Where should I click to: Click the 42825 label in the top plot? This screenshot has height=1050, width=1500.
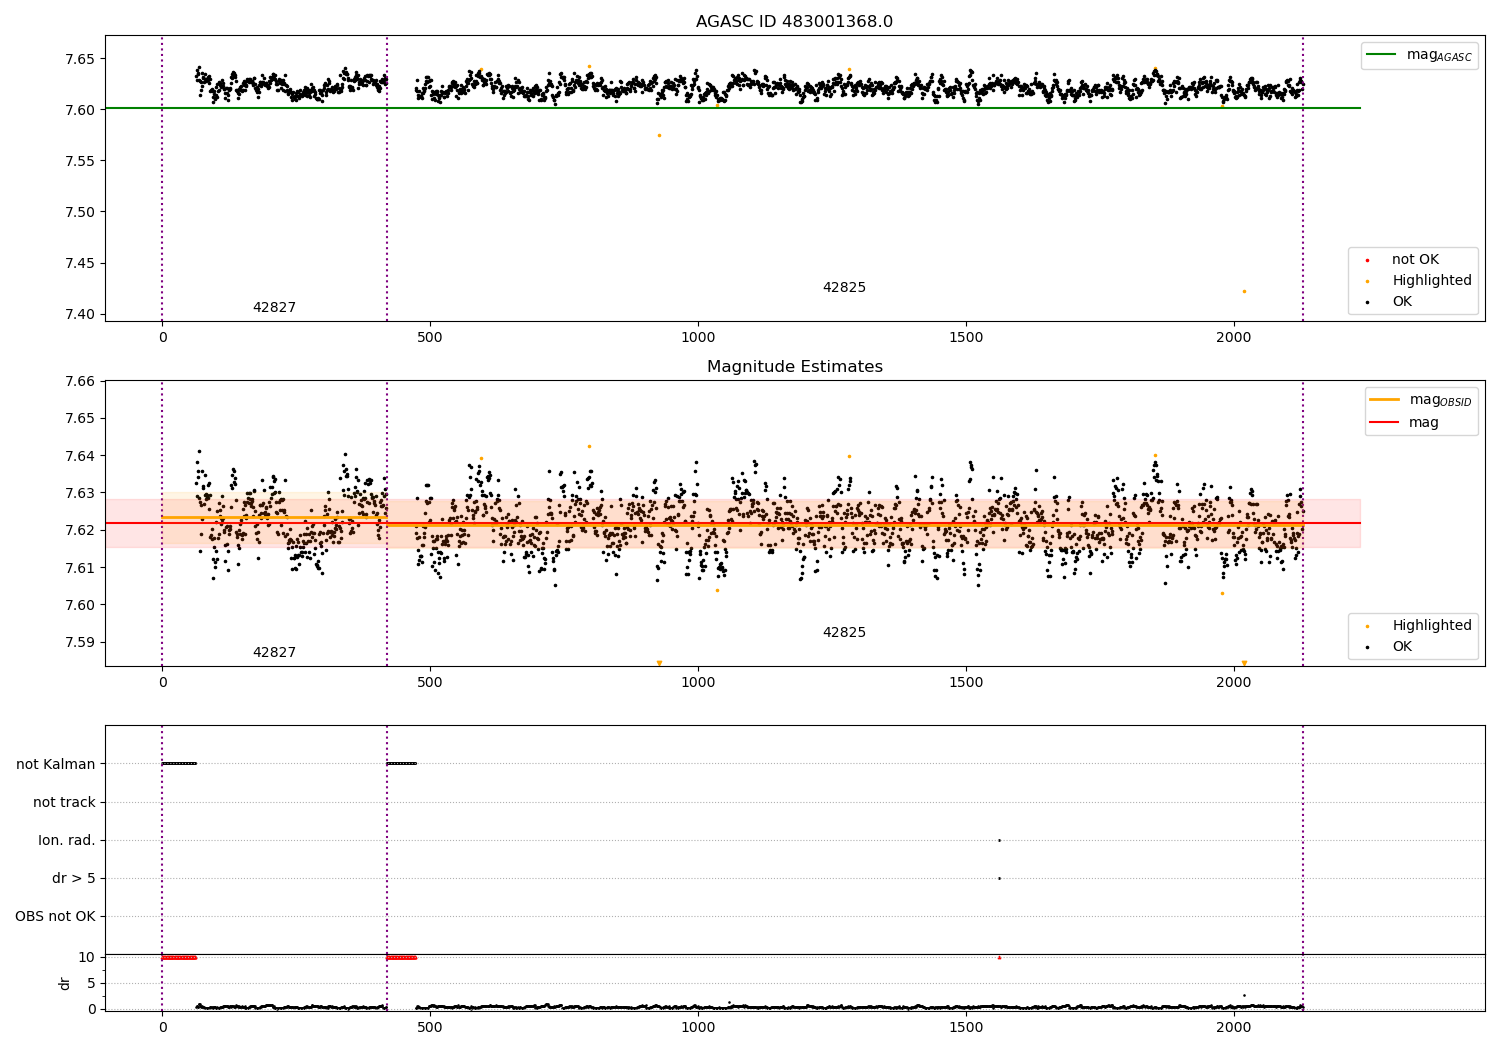pyautogui.click(x=844, y=287)
